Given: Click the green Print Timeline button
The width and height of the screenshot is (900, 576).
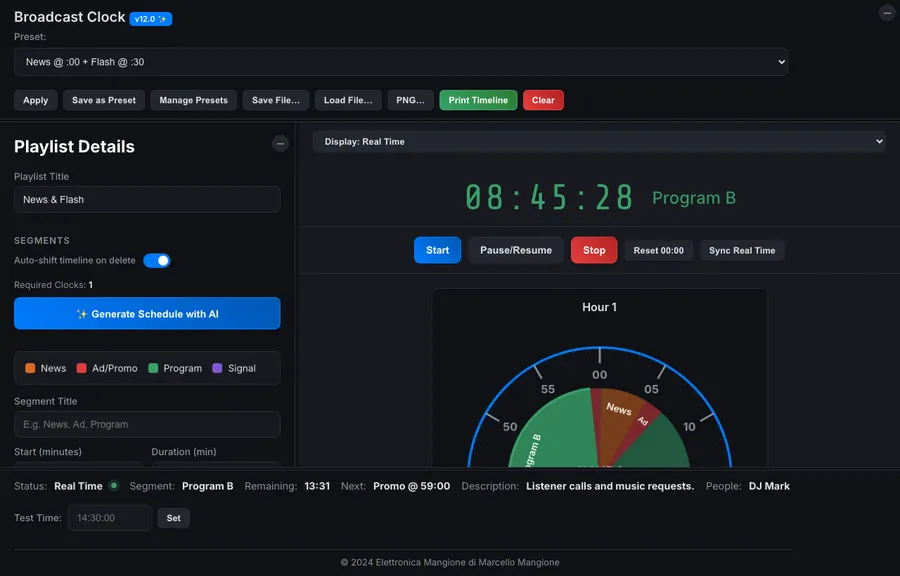Looking at the screenshot, I should (478, 100).
